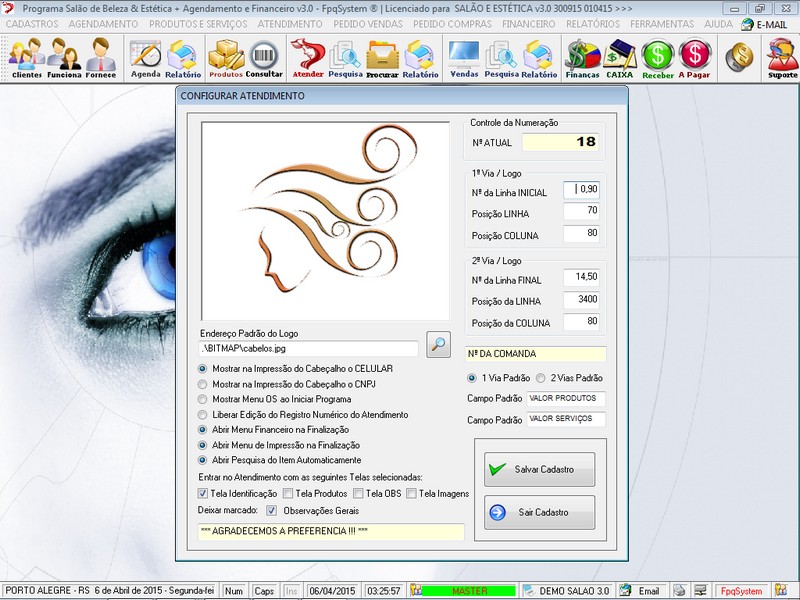Open the FINANCEIRO menu
Screen dimensions: 800x600
(x=529, y=23)
